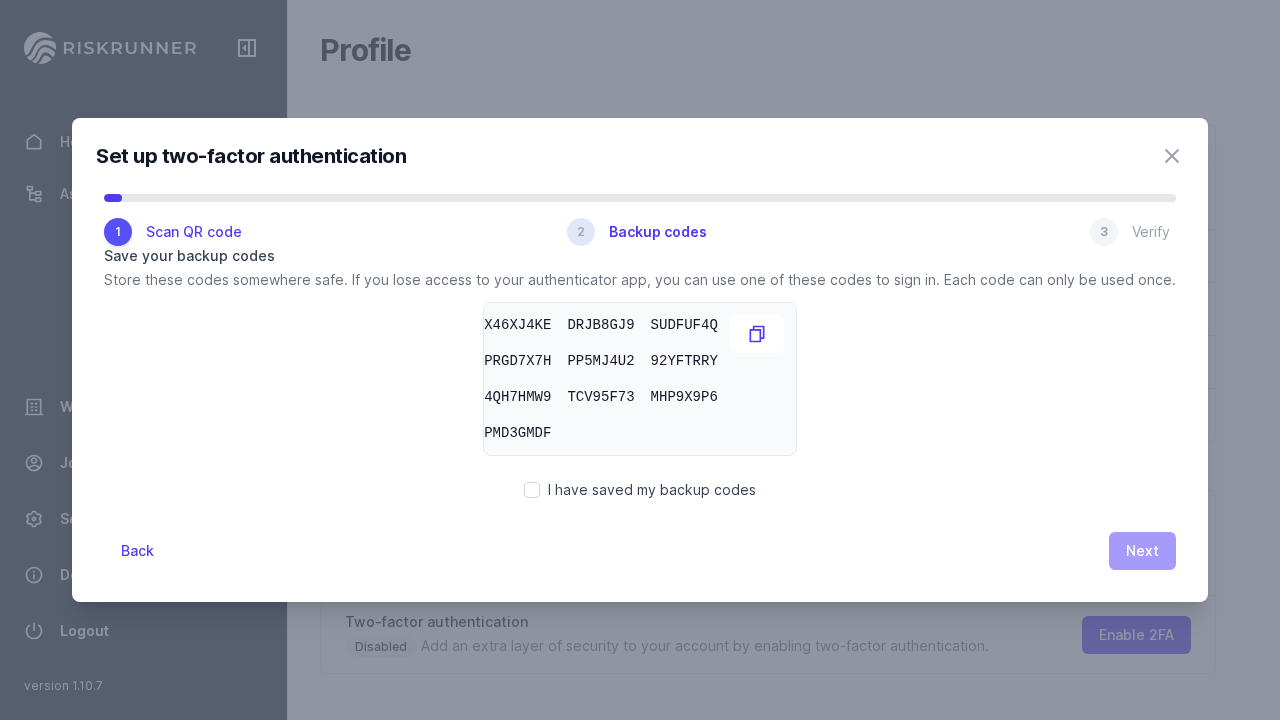
Task: Click the Back link
Action: point(137,551)
